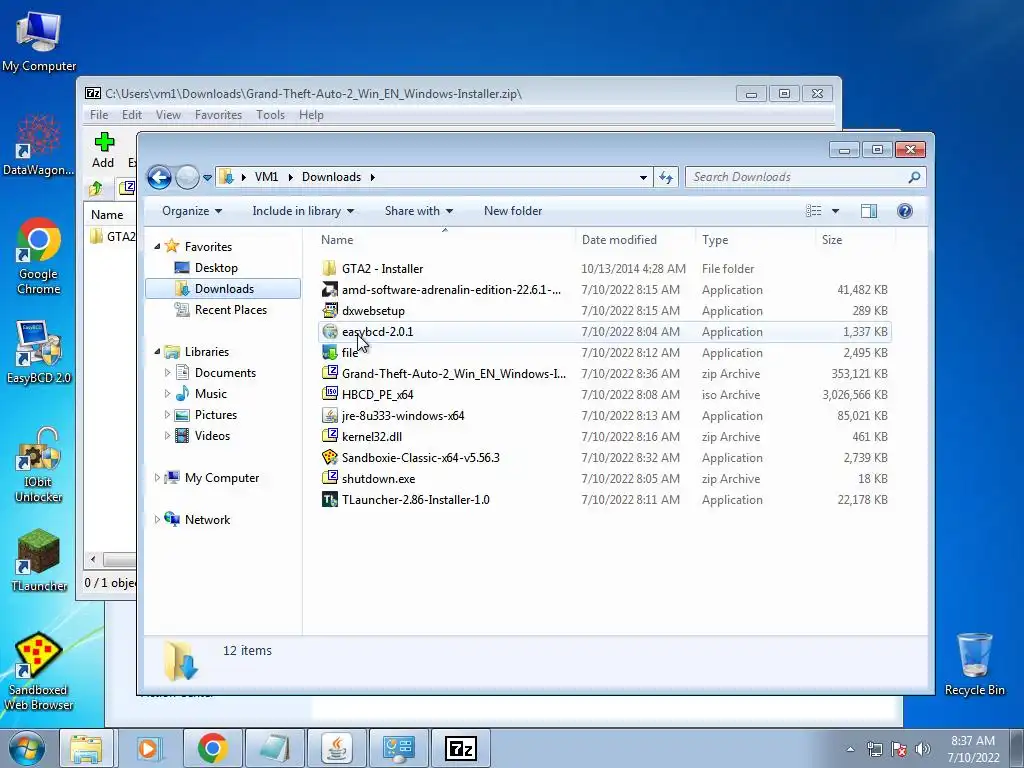Open EasyBCD 2.0 desktop shortcut
This screenshot has width=1024, height=768.
(x=39, y=353)
